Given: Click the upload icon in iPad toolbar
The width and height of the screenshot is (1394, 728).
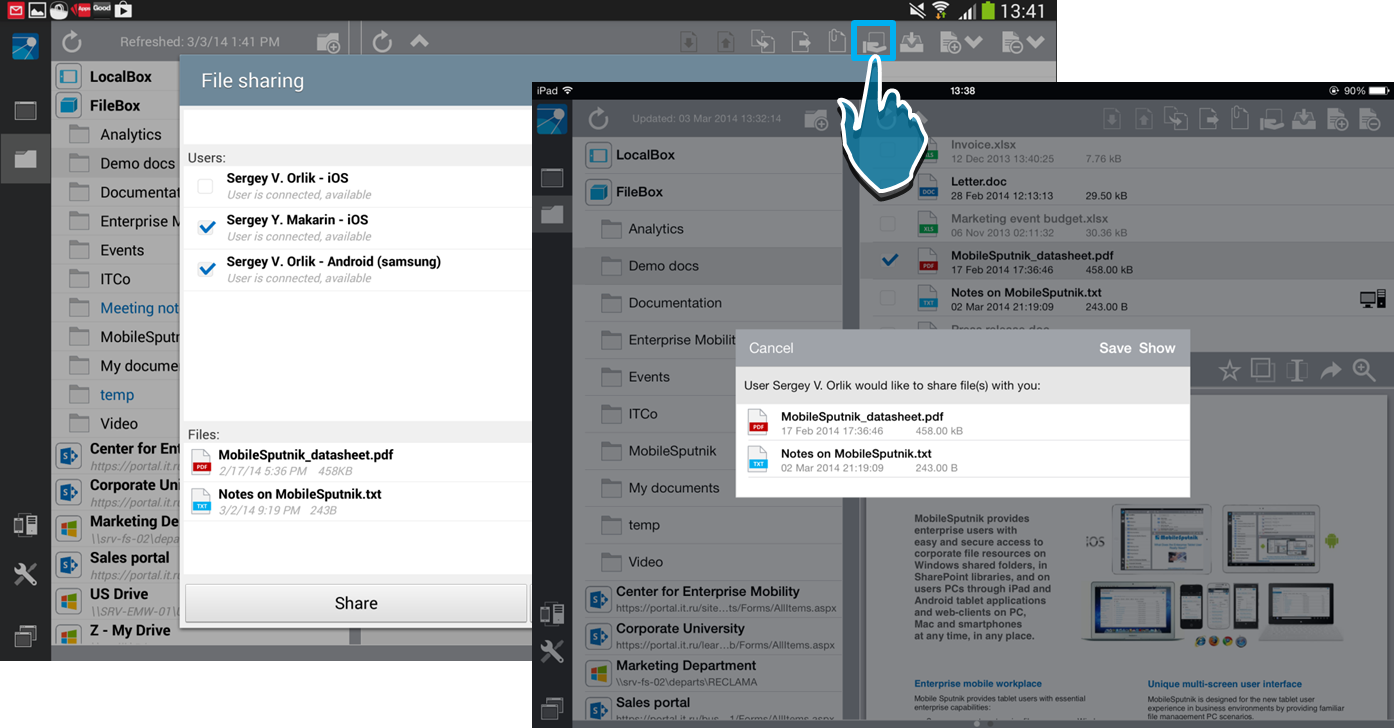Looking at the screenshot, I should (x=1143, y=119).
